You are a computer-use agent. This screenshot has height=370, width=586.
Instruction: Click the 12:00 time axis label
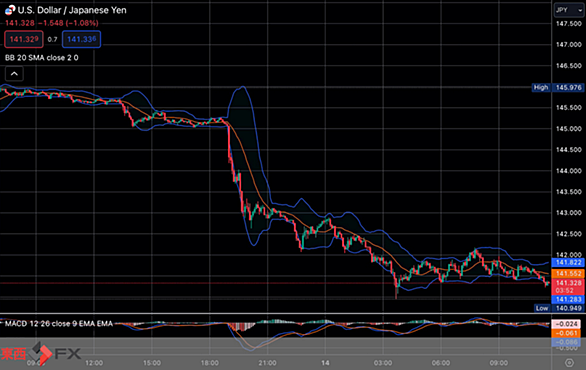point(94,363)
